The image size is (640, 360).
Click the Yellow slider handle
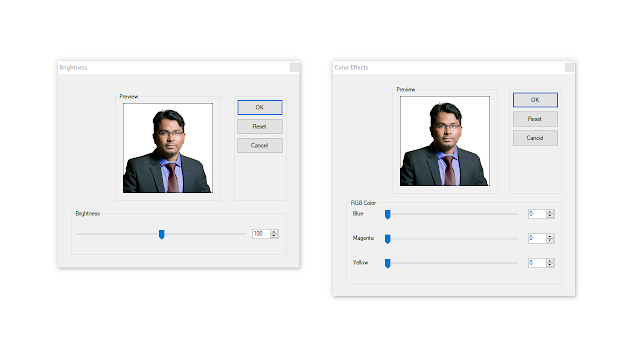point(388,263)
